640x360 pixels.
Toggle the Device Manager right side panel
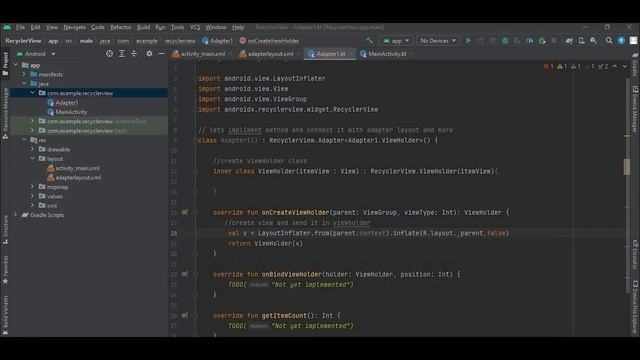click(635, 108)
